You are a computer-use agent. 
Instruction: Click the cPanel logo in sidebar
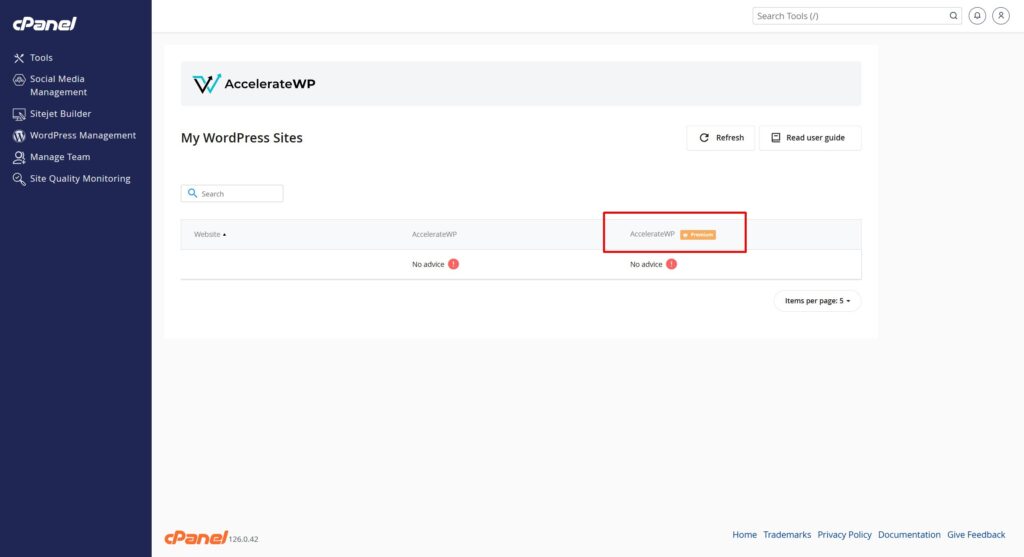(45, 23)
